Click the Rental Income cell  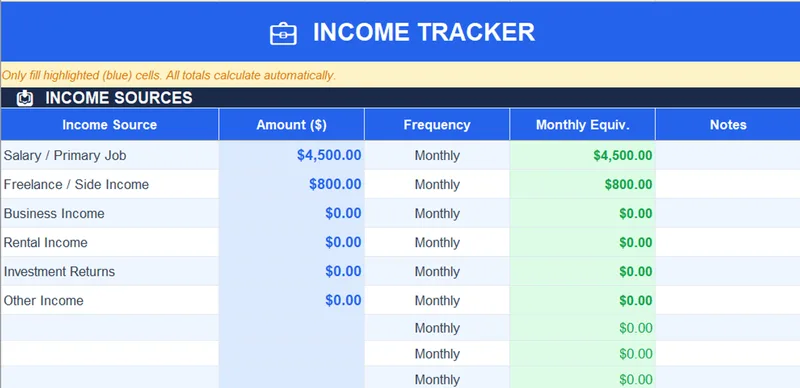pos(110,242)
